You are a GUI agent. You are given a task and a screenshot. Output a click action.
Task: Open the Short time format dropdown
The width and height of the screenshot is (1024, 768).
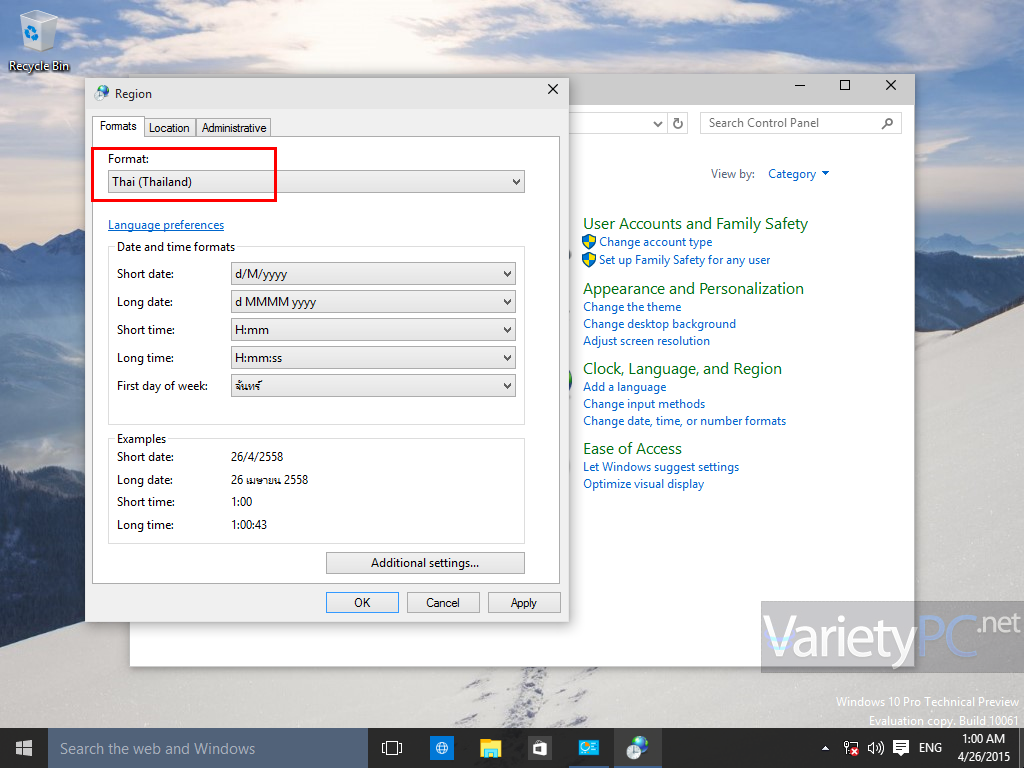[373, 330]
